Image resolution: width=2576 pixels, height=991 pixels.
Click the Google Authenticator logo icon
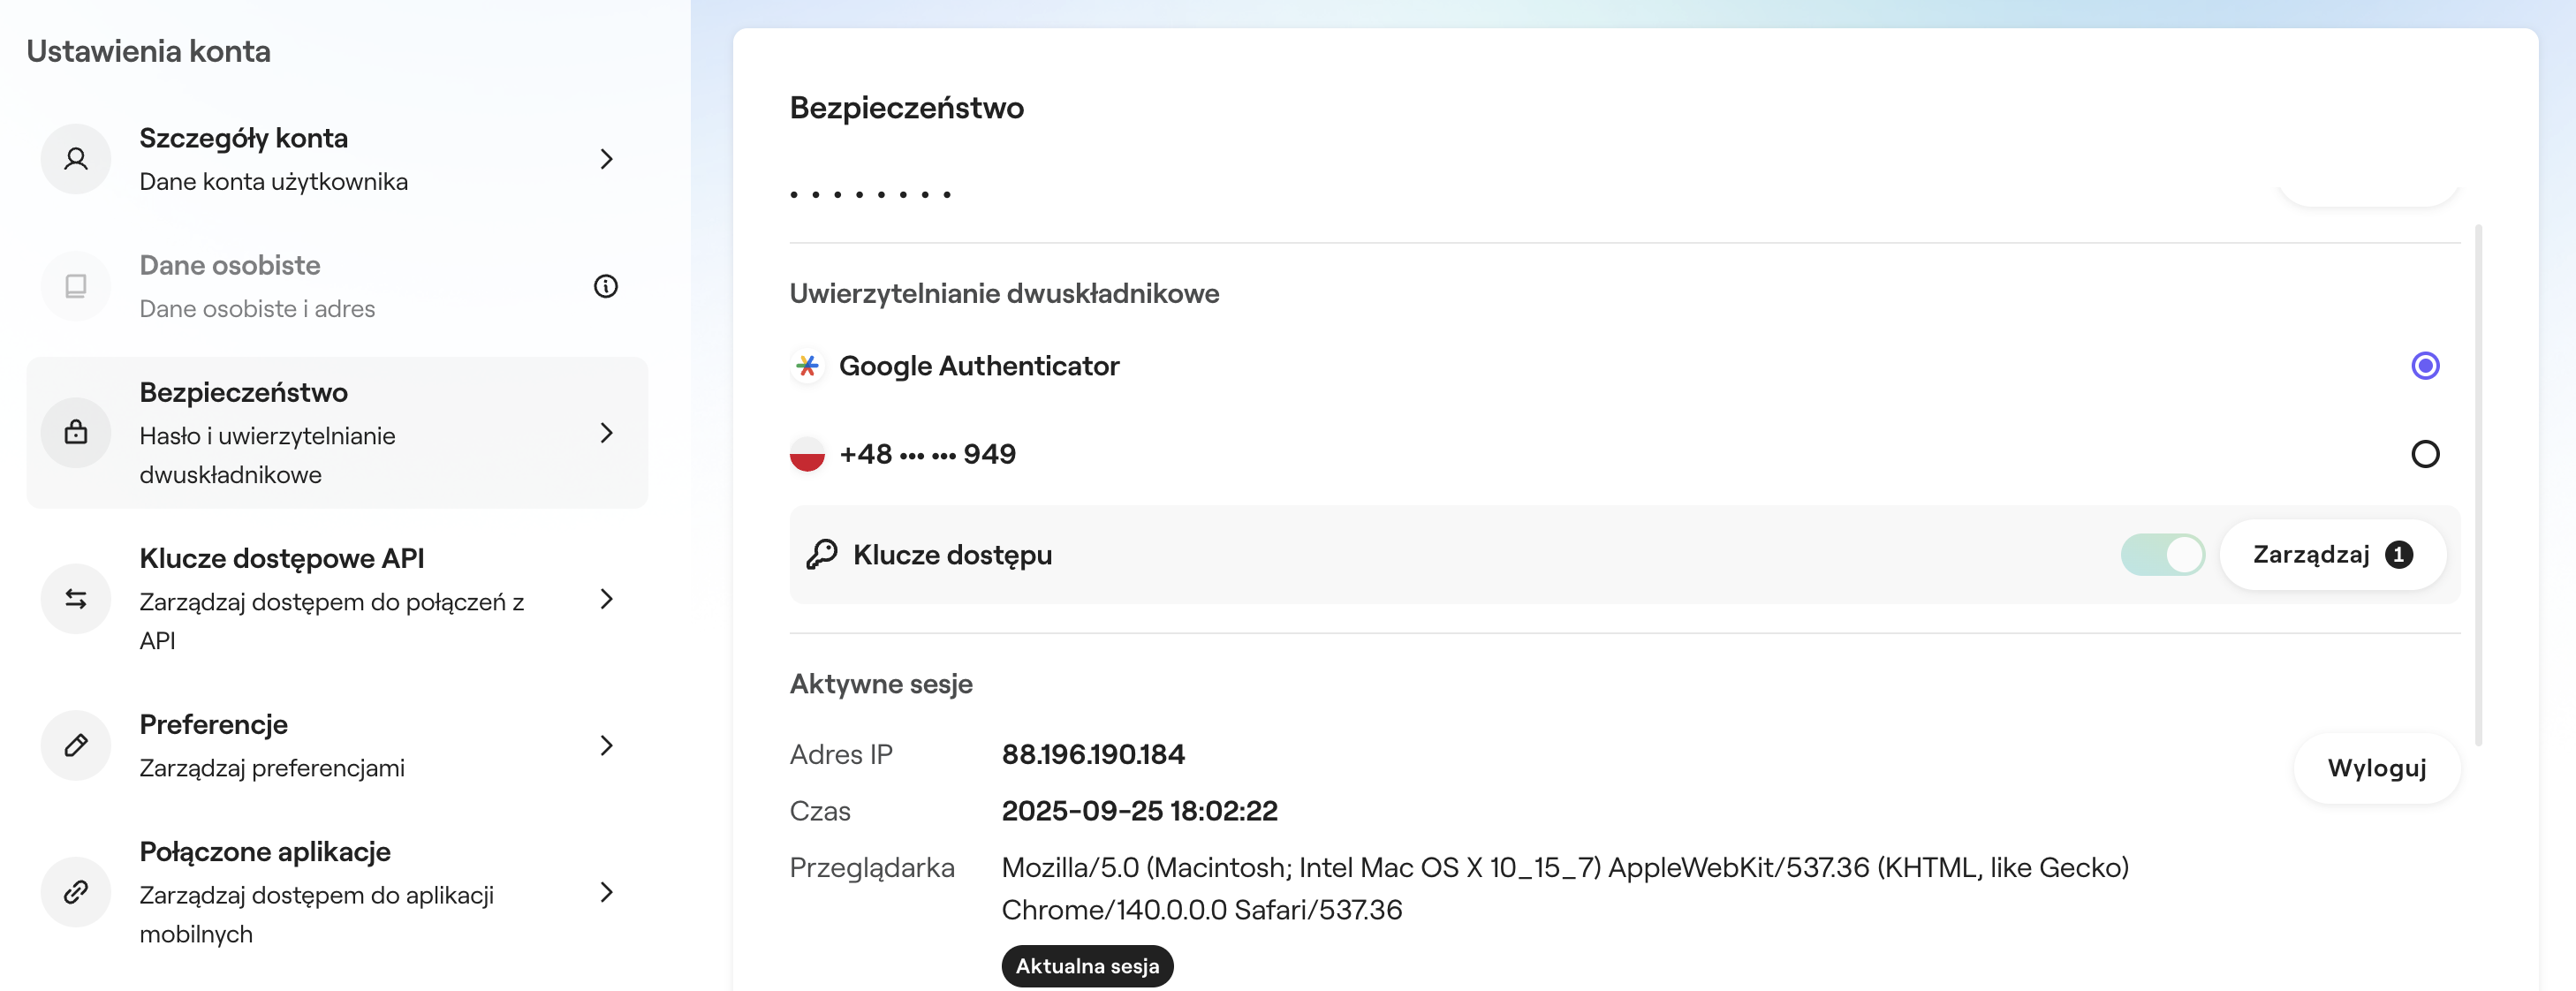807,366
